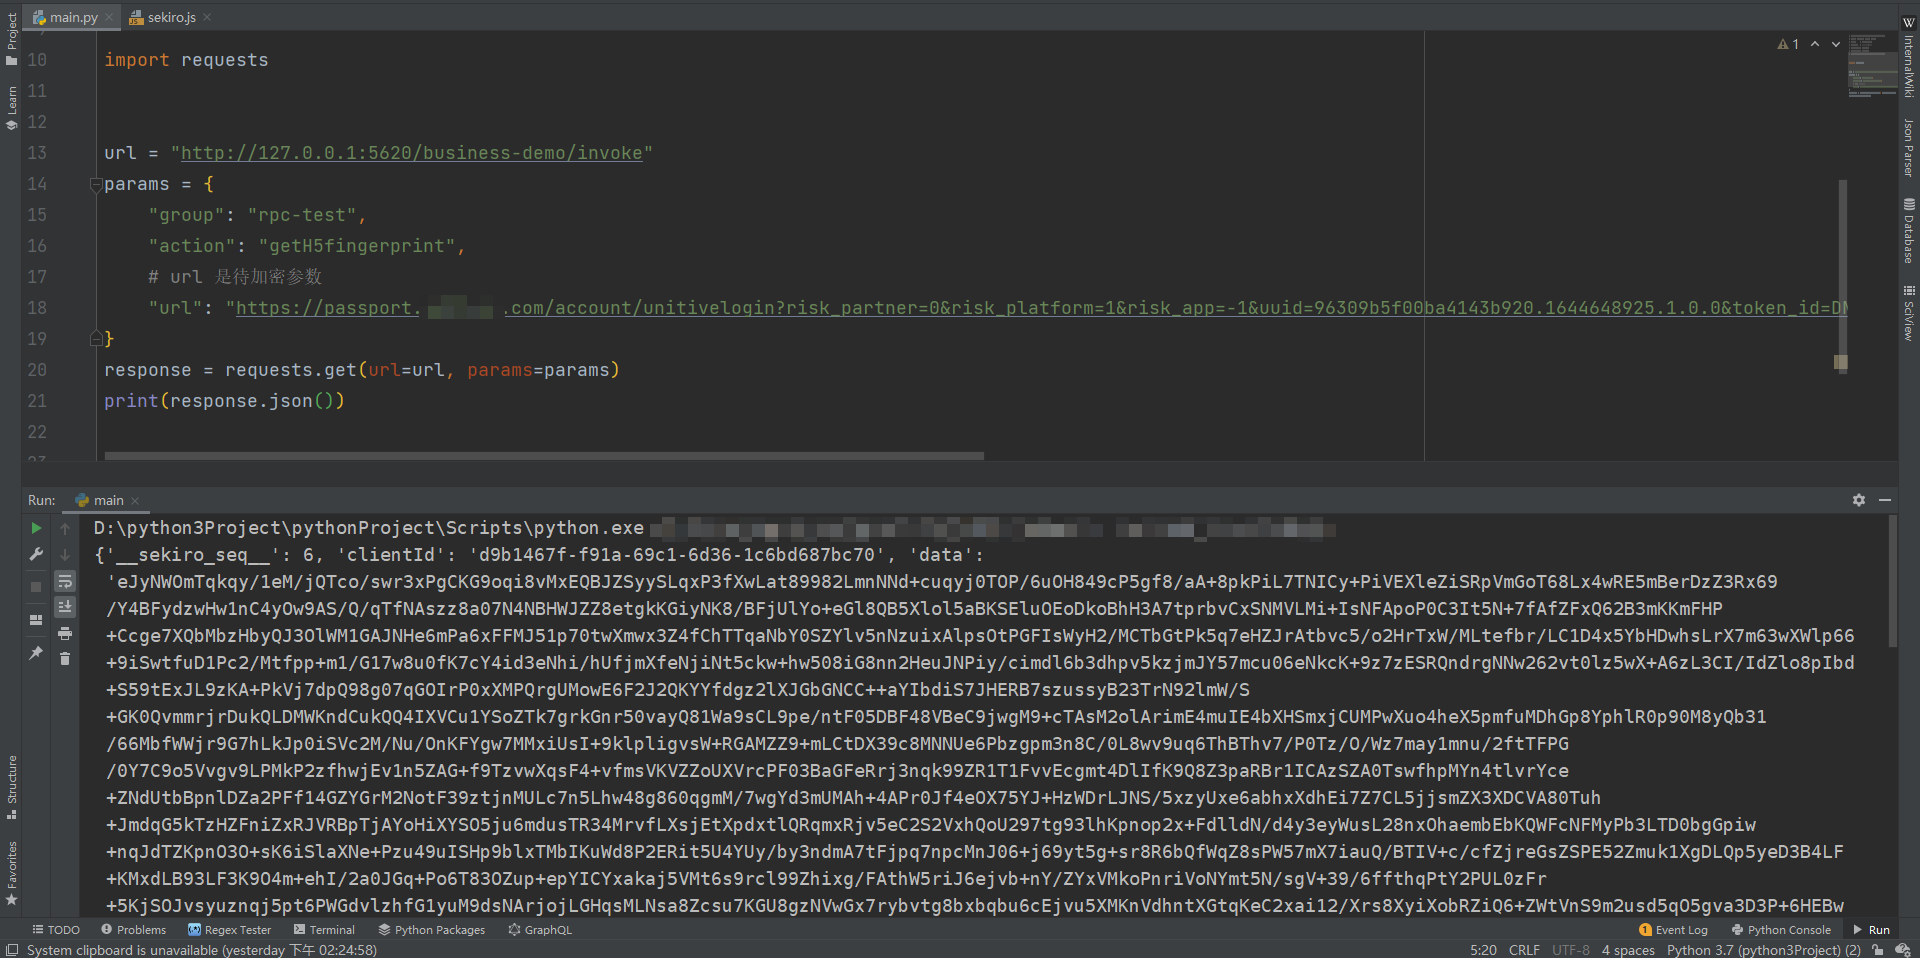Click the restore layout icon in Run panel
This screenshot has height=958, width=1920.
pyautogui.click(x=36, y=620)
